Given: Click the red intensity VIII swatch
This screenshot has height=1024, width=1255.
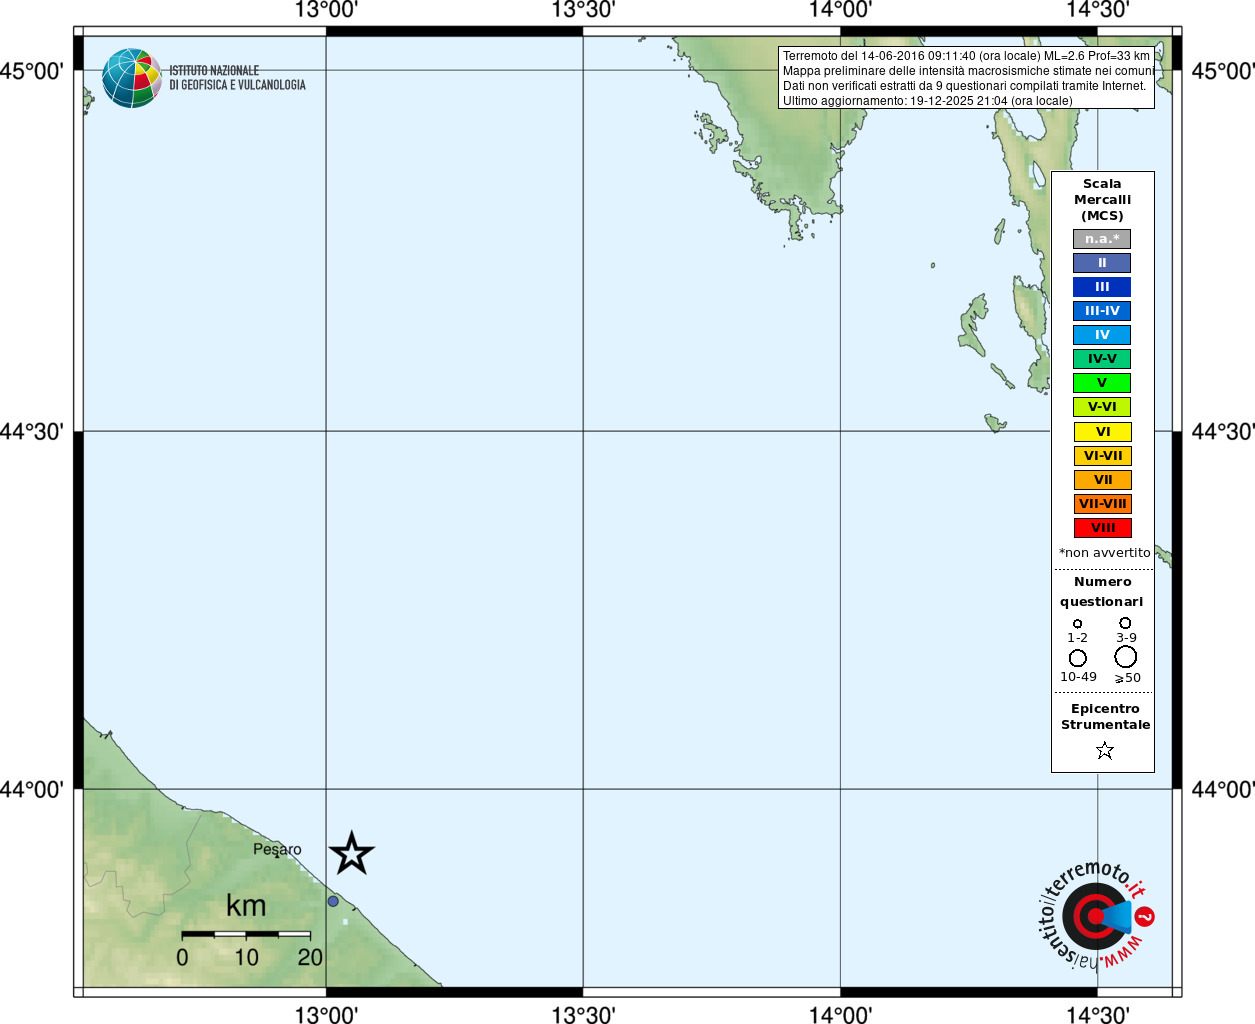Looking at the screenshot, I should click(1103, 528).
